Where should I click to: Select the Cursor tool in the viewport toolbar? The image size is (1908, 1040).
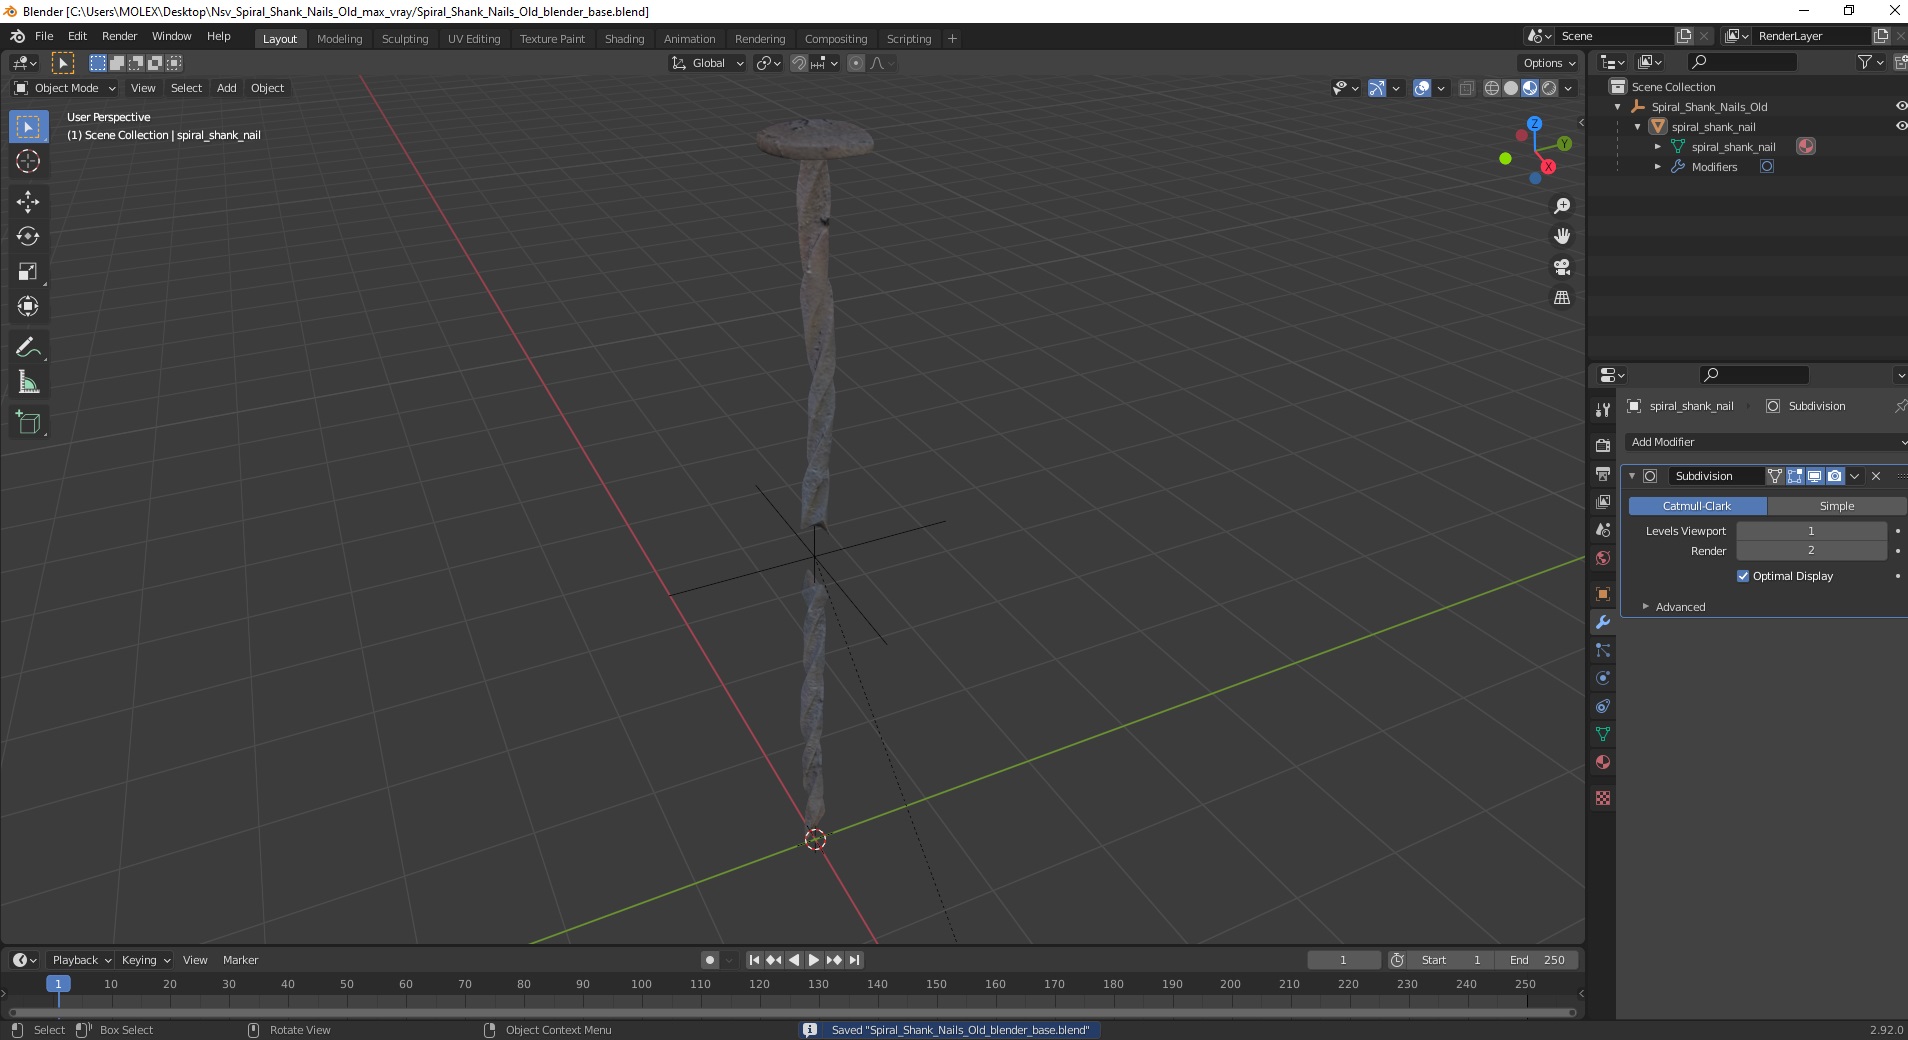pyautogui.click(x=28, y=162)
